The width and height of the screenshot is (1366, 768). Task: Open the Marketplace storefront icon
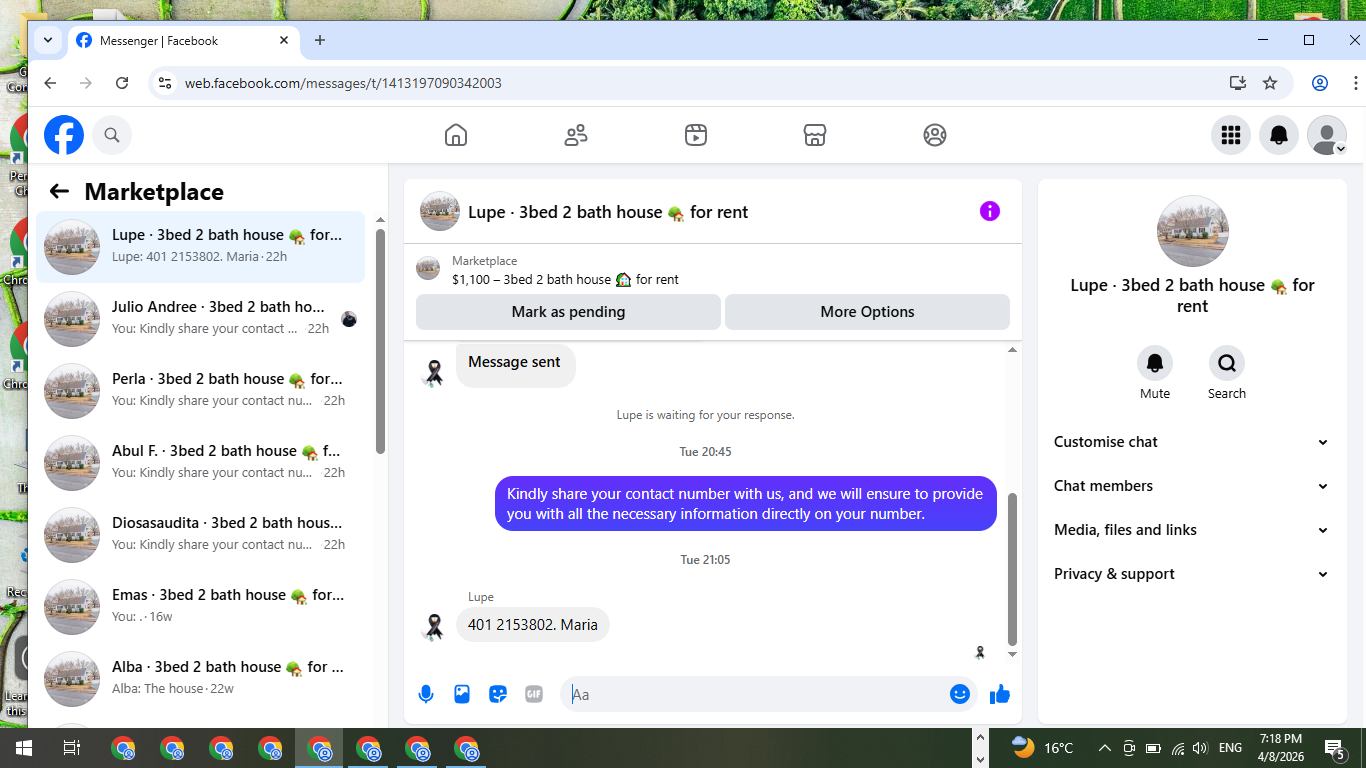[815, 135]
